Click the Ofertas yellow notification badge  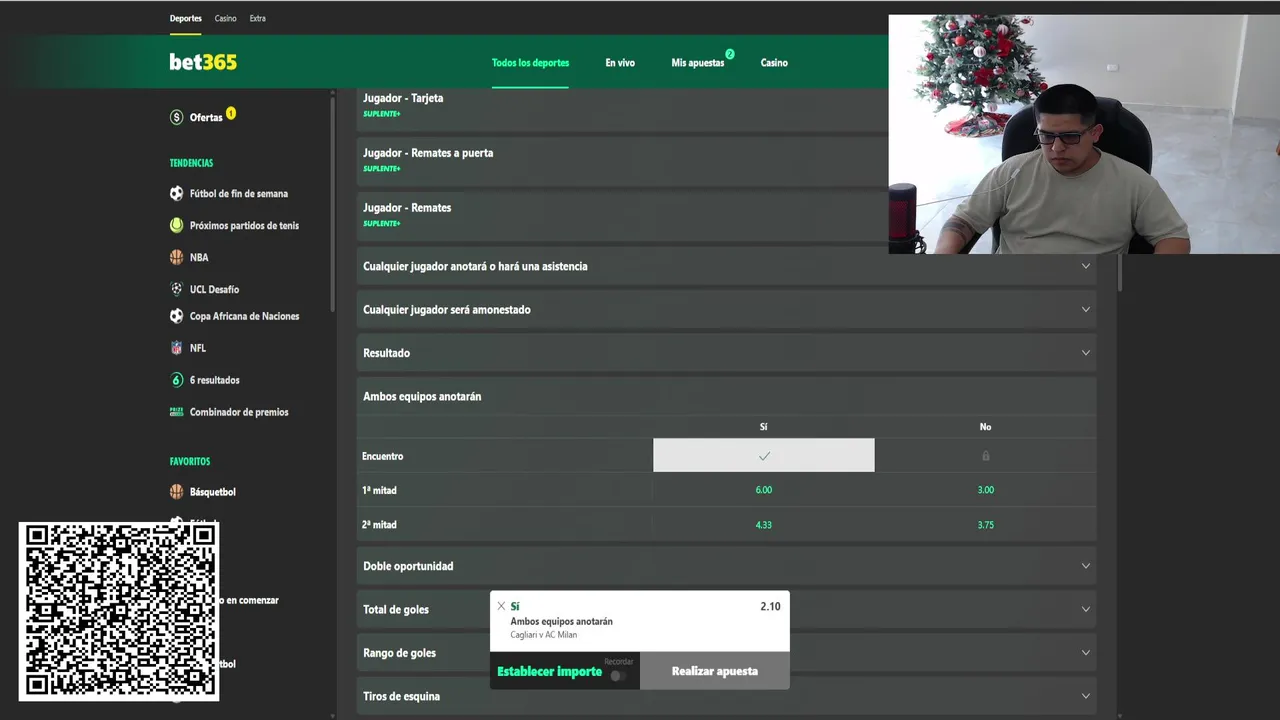231,113
